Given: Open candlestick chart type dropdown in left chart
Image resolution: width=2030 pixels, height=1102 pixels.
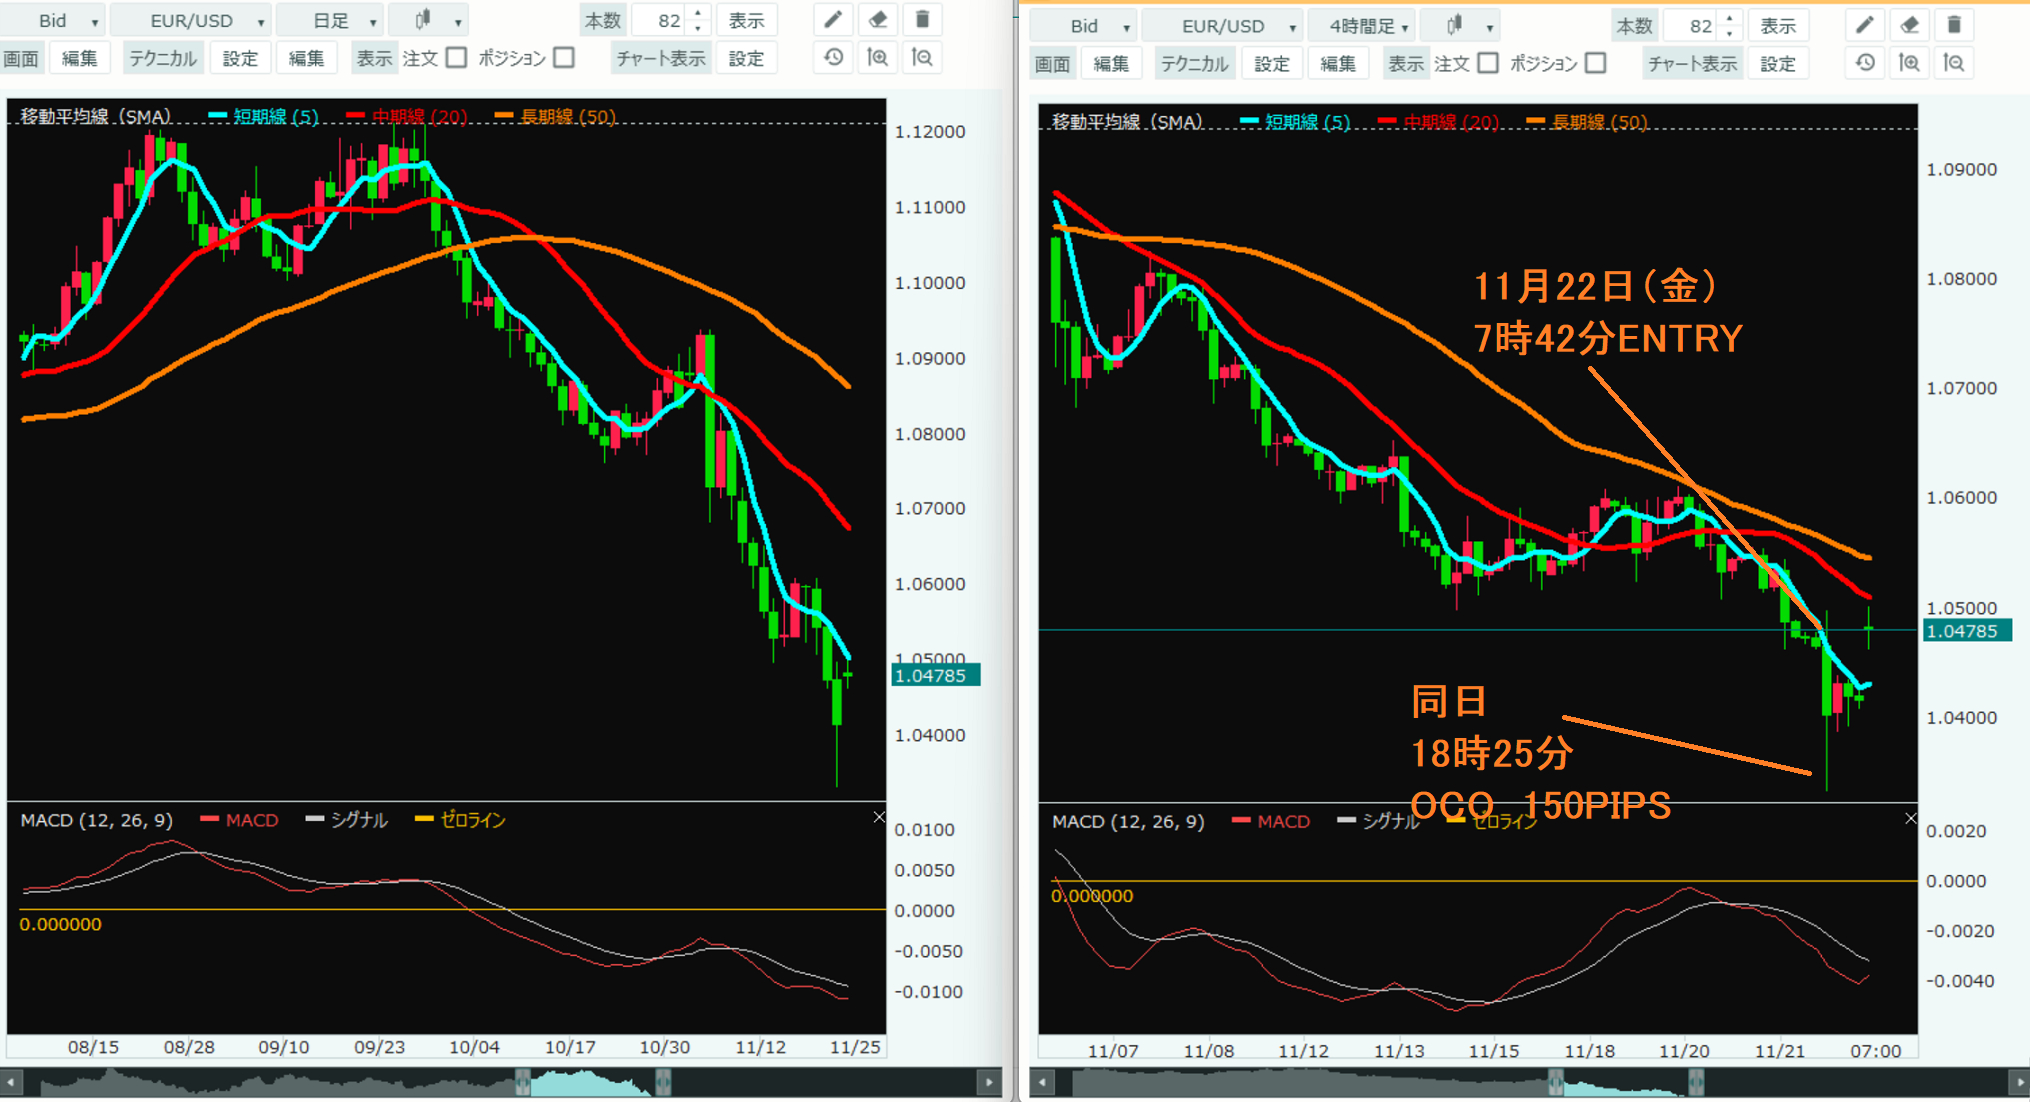Looking at the screenshot, I should point(428,20).
